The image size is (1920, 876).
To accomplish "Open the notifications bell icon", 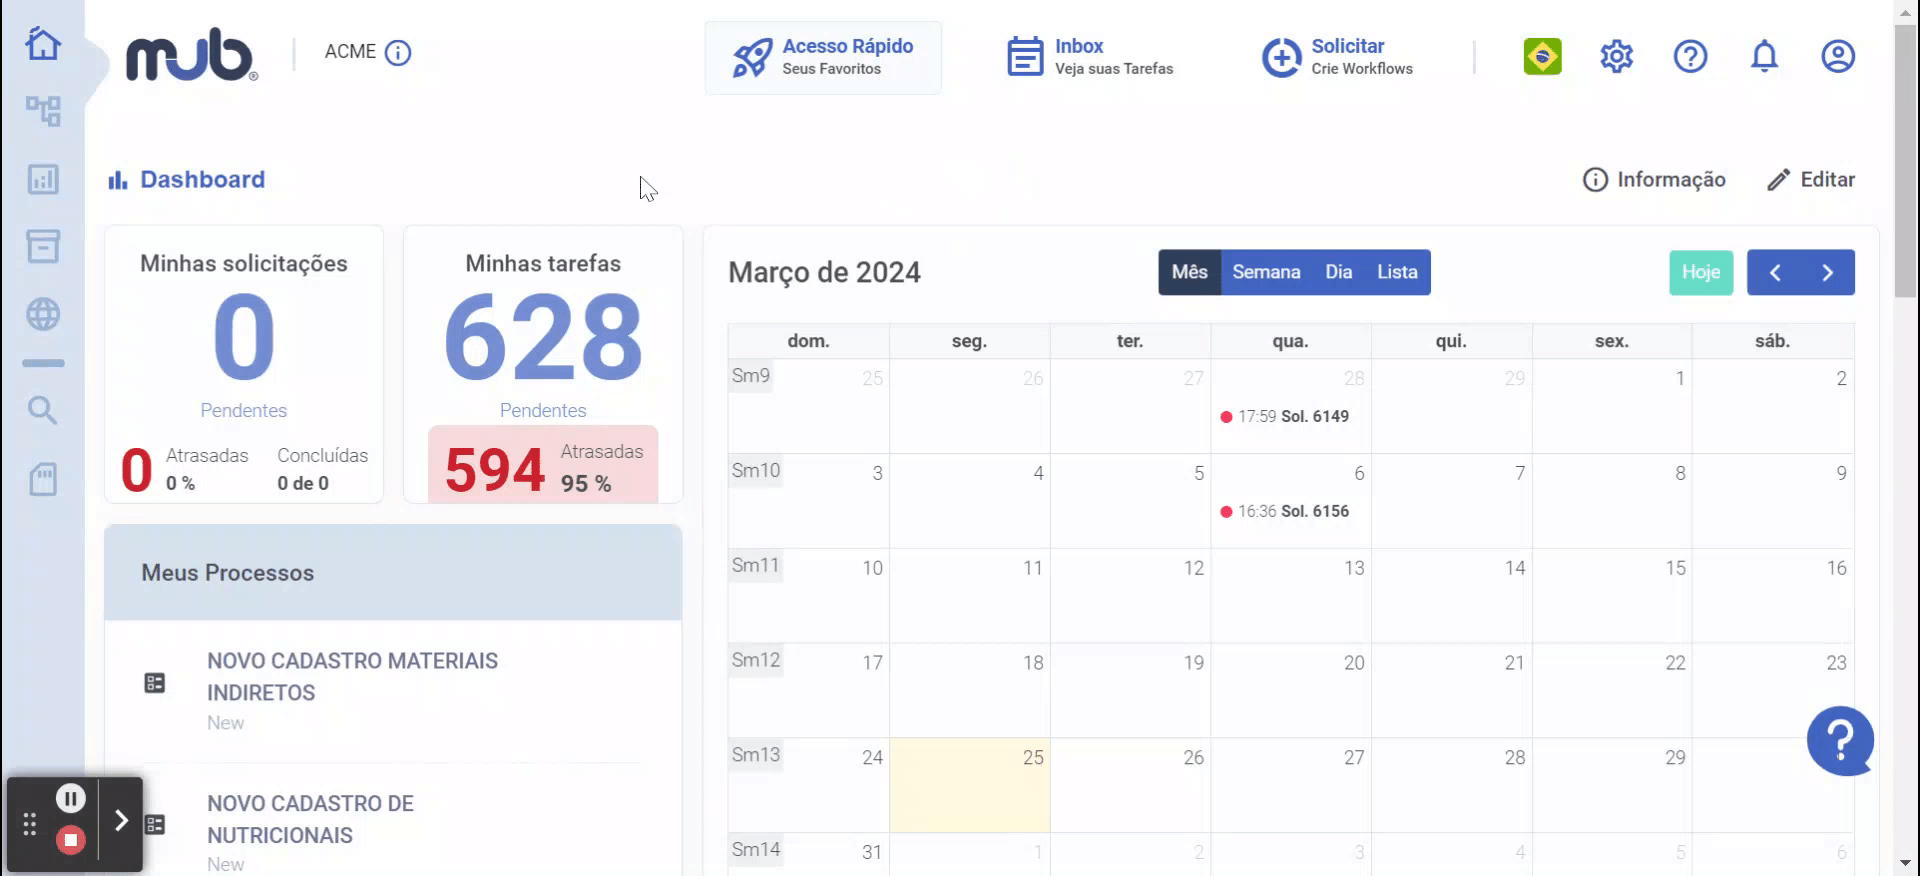I will point(1764,56).
